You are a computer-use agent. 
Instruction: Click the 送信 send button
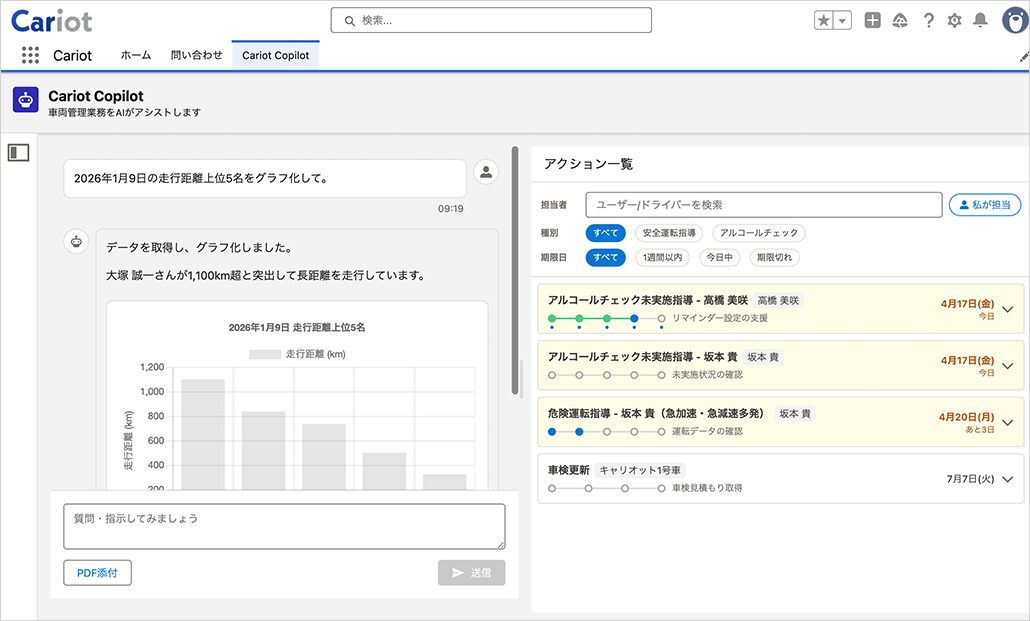(472, 572)
